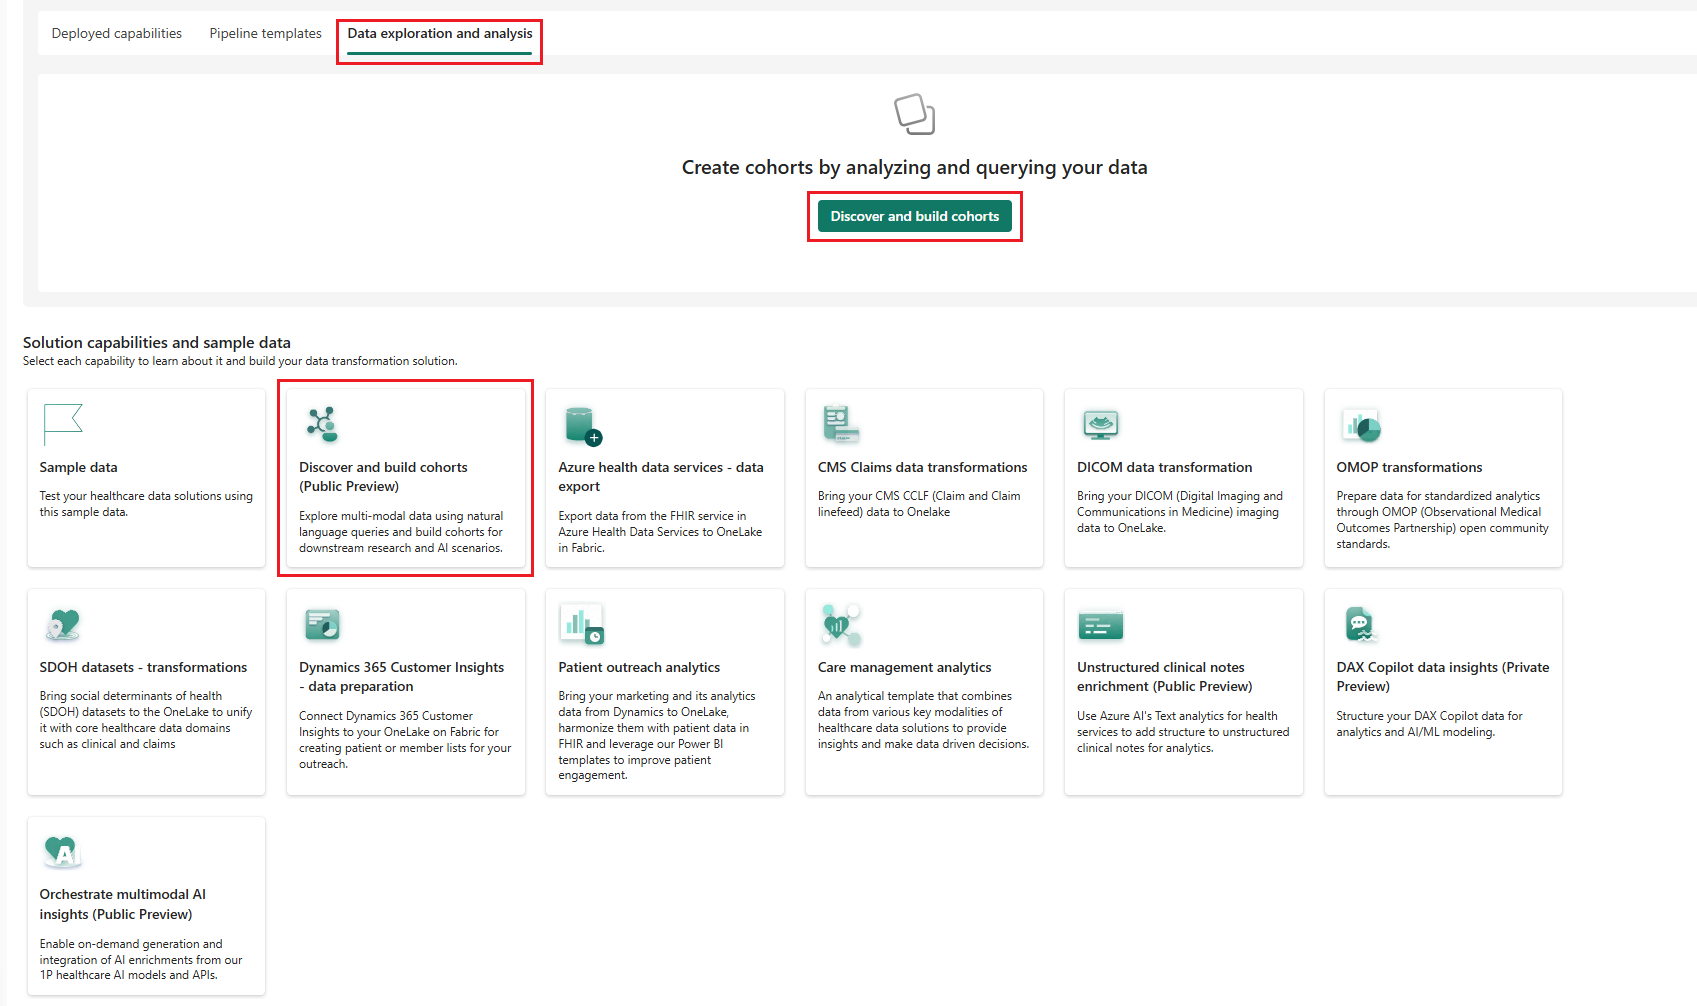Open the Pipeline templates tab
The height and width of the screenshot is (1006, 1697).
pyautogui.click(x=265, y=33)
